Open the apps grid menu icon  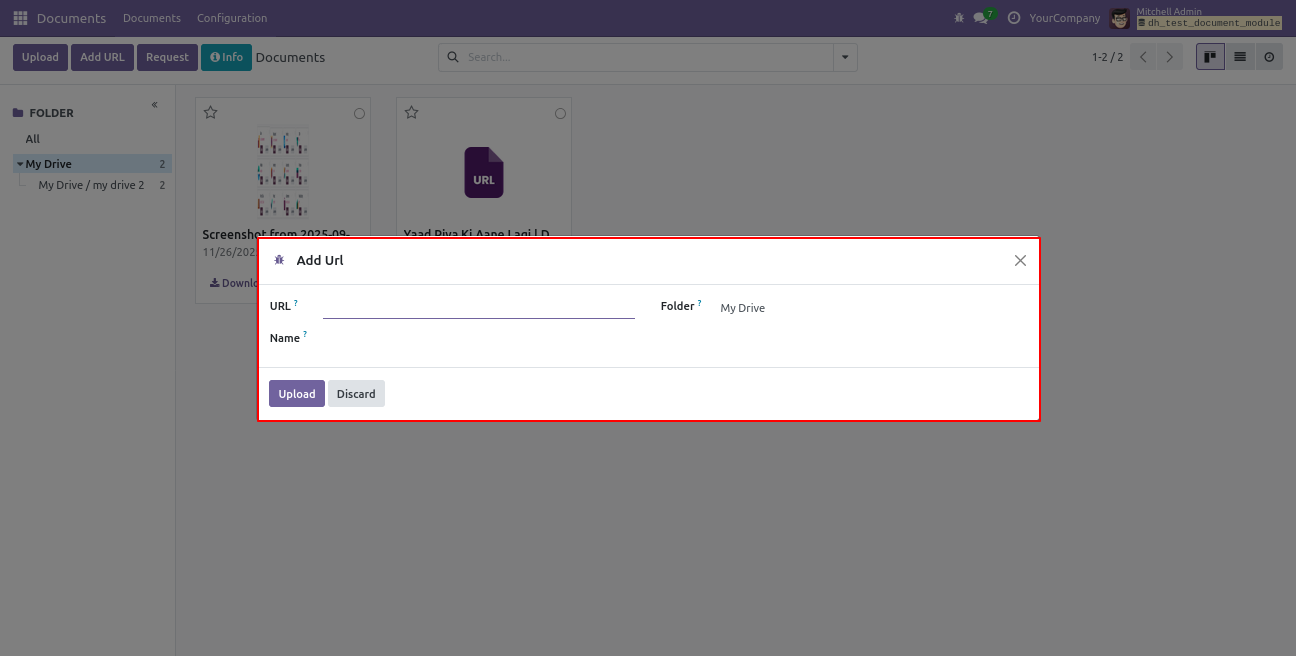point(20,18)
